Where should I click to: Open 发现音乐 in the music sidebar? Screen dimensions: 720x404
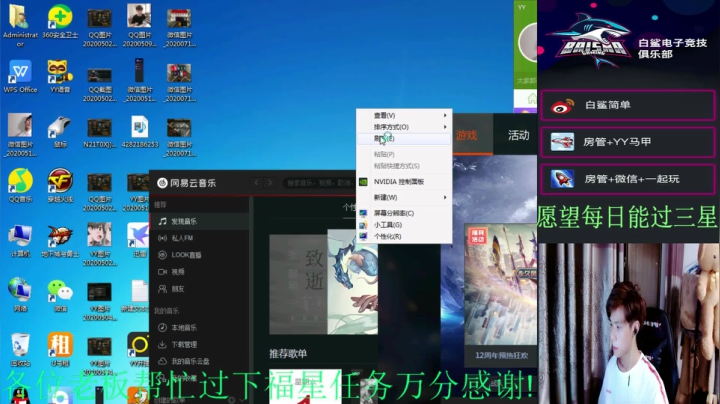(x=199, y=221)
